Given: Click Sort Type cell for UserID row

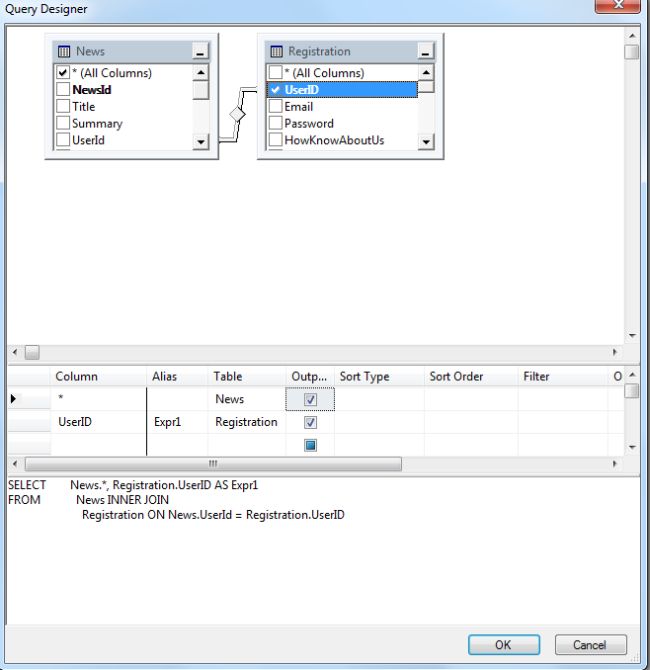Looking at the screenshot, I should pyautogui.click(x=379, y=422).
